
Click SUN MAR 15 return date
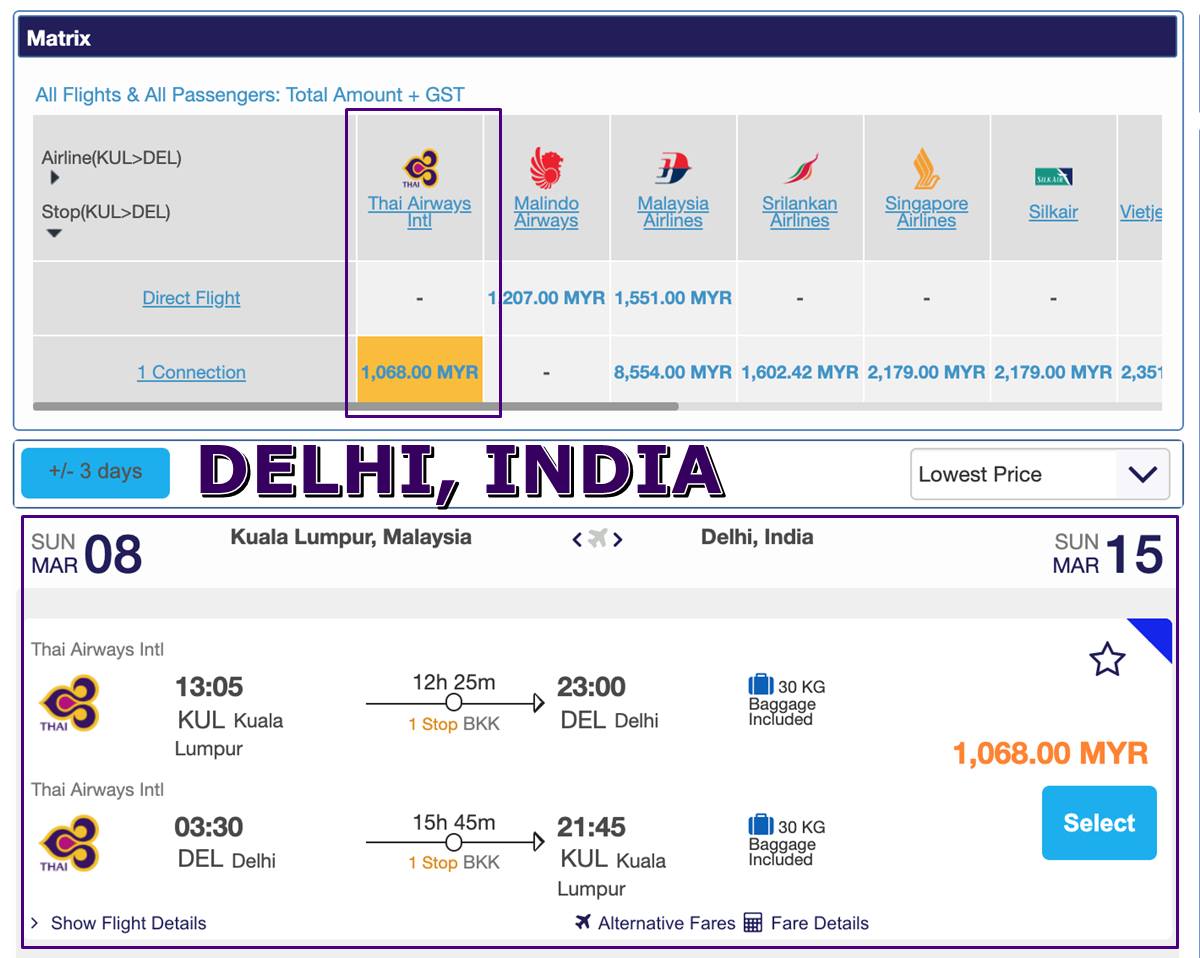(1108, 554)
